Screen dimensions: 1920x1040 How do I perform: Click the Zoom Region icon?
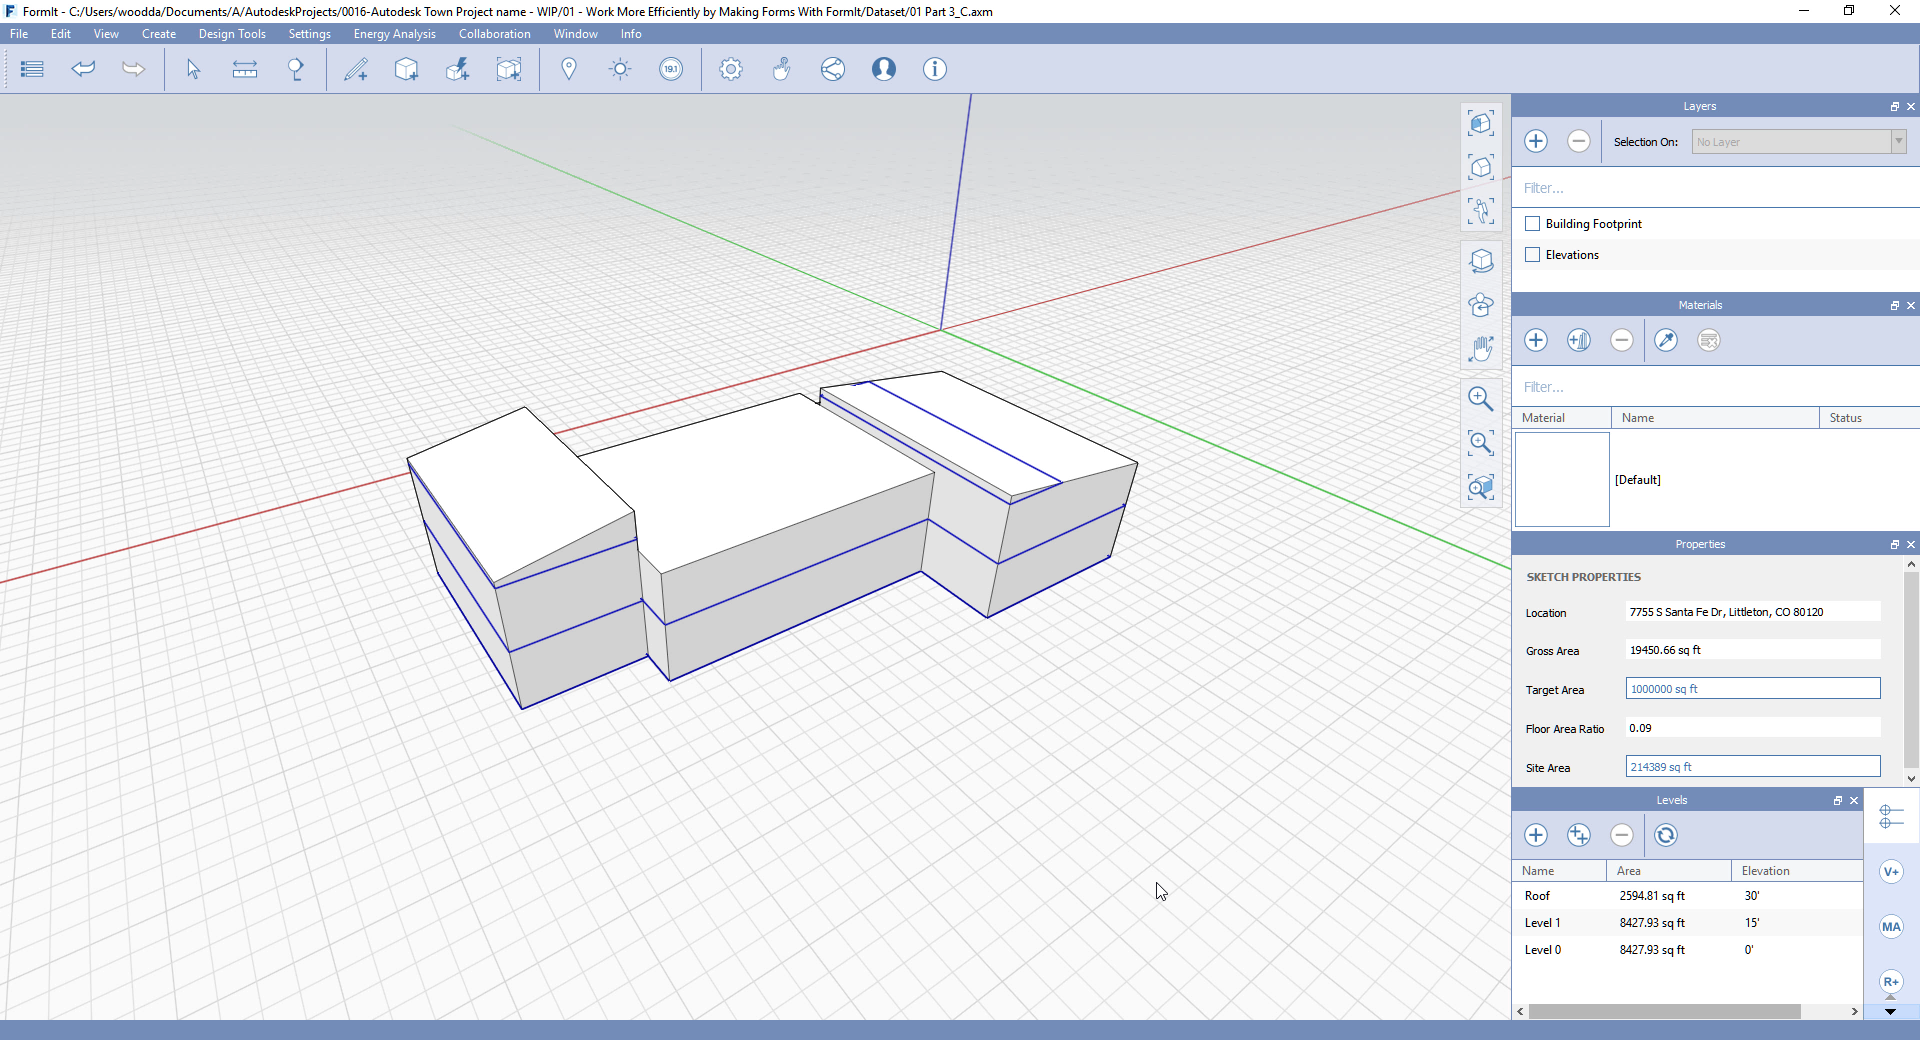pyautogui.click(x=1481, y=443)
